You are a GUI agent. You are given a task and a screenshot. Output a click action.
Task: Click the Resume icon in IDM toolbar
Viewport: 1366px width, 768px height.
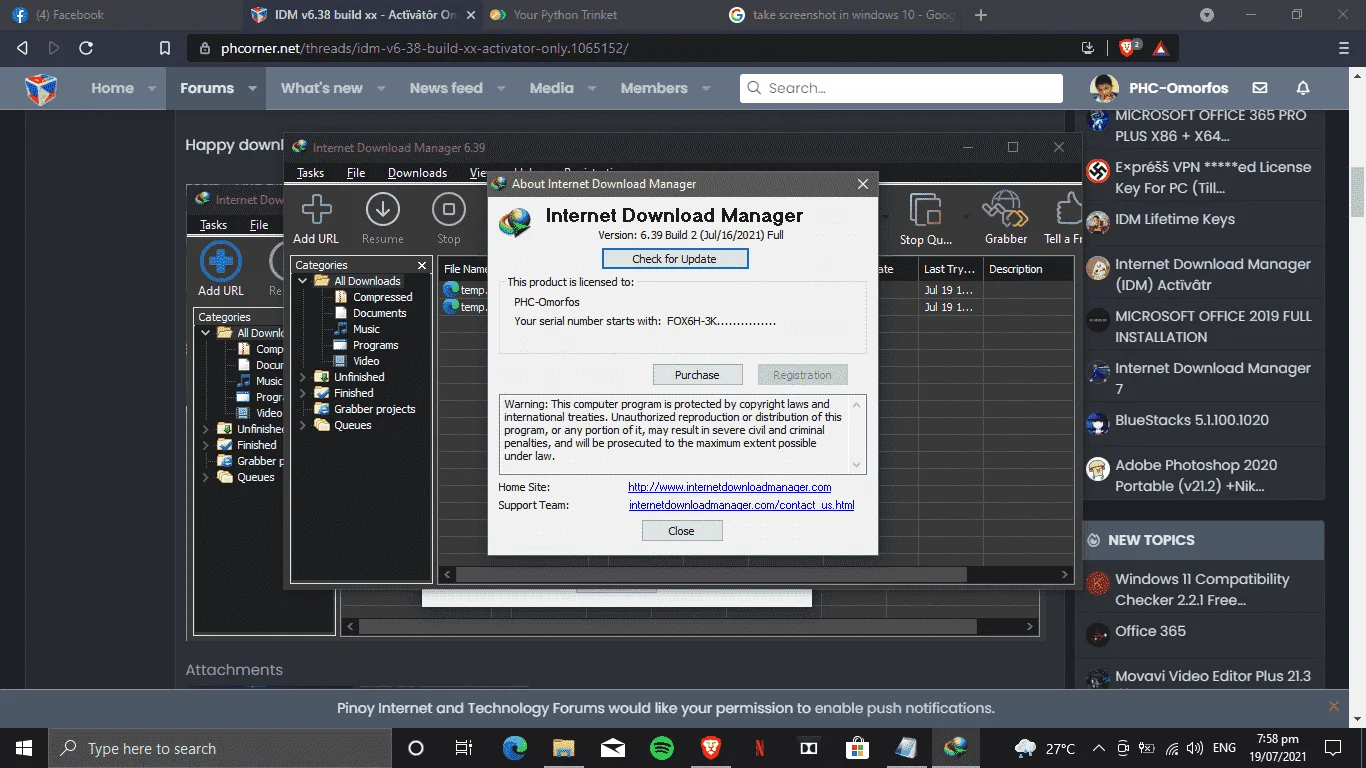pyautogui.click(x=383, y=209)
